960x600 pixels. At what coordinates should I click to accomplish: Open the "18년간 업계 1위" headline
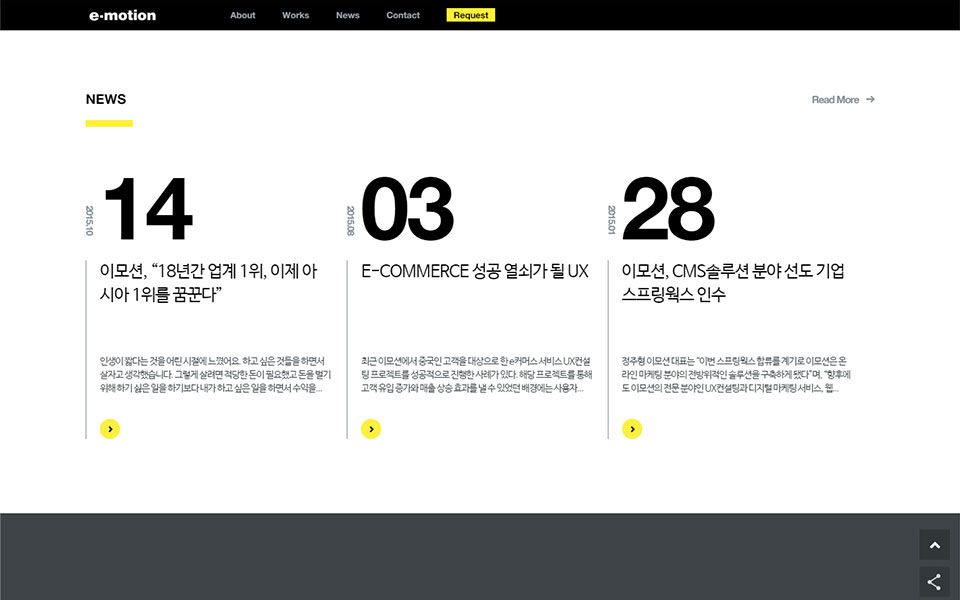point(208,283)
